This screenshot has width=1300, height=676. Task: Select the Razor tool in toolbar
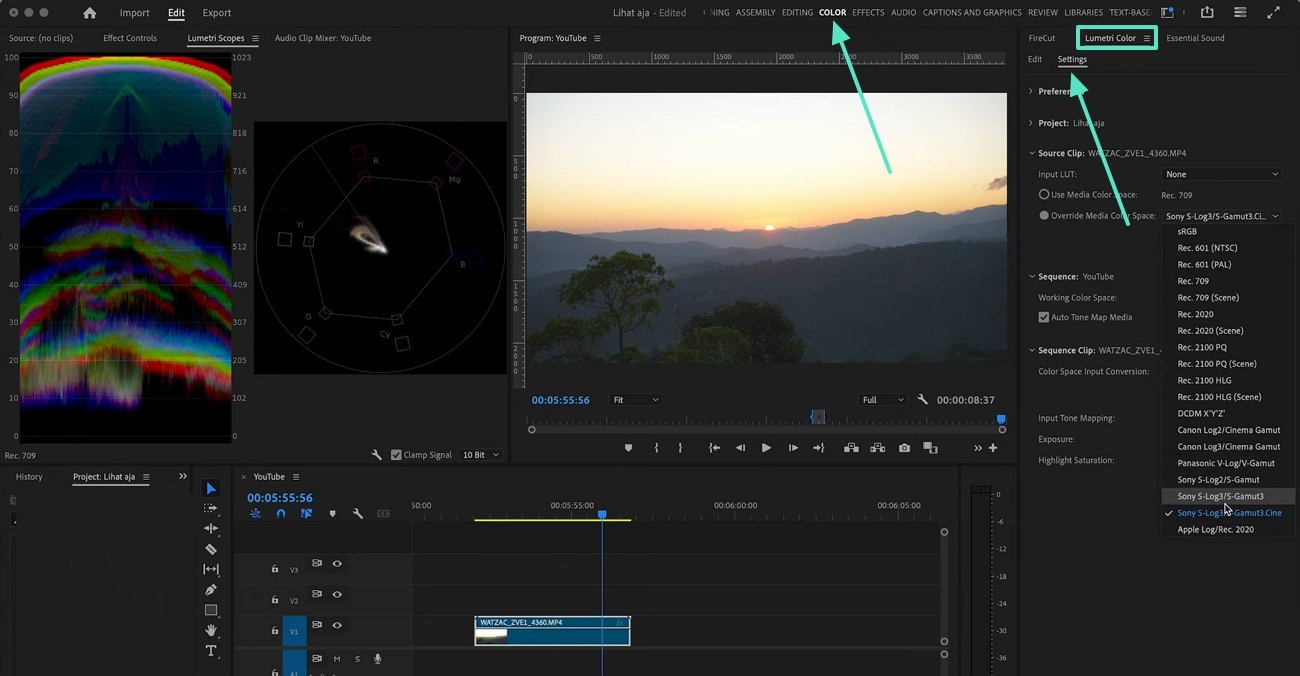click(211, 549)
